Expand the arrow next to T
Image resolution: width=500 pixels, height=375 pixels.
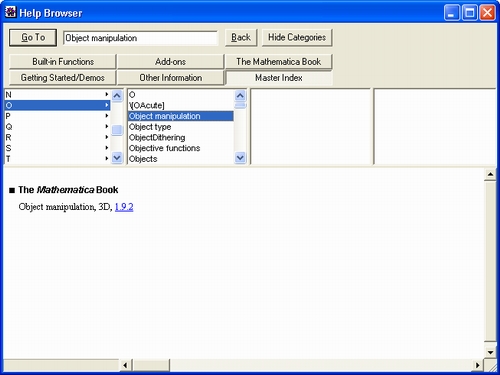107,158
